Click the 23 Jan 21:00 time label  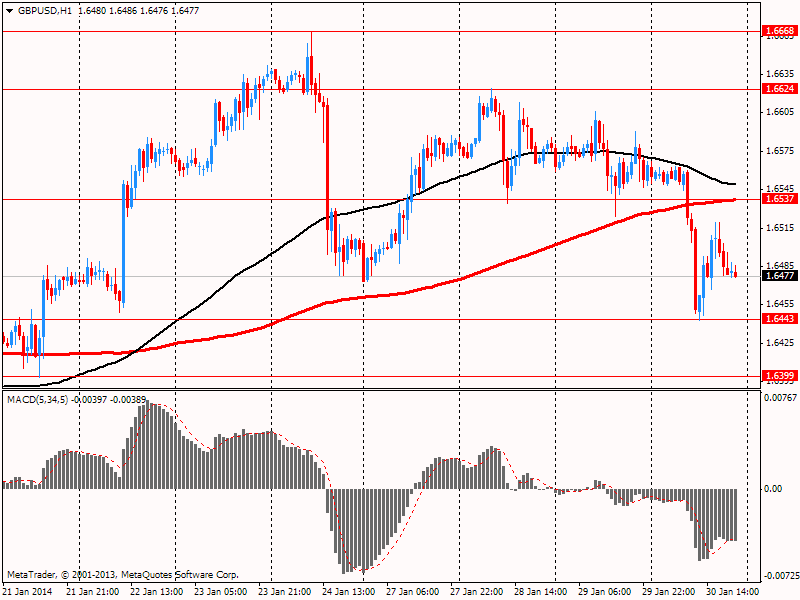pos(285,592)
